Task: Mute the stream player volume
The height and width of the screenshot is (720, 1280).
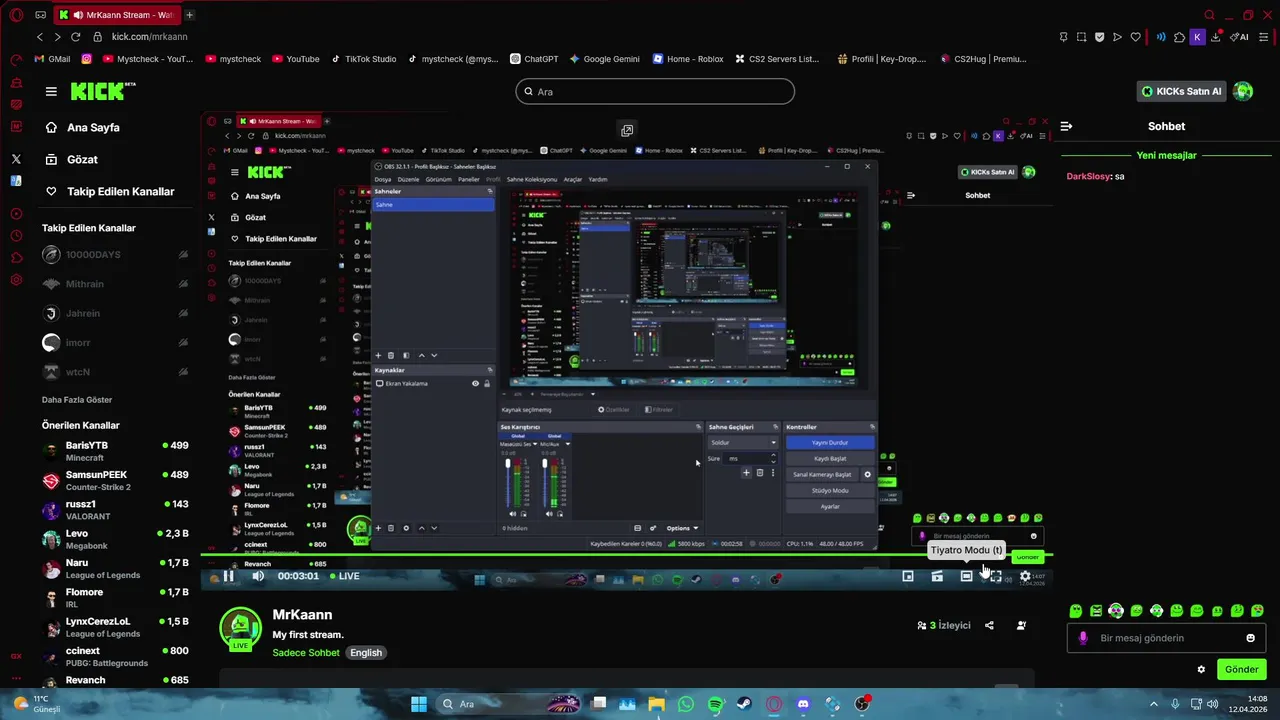Action: coord(258,576)
